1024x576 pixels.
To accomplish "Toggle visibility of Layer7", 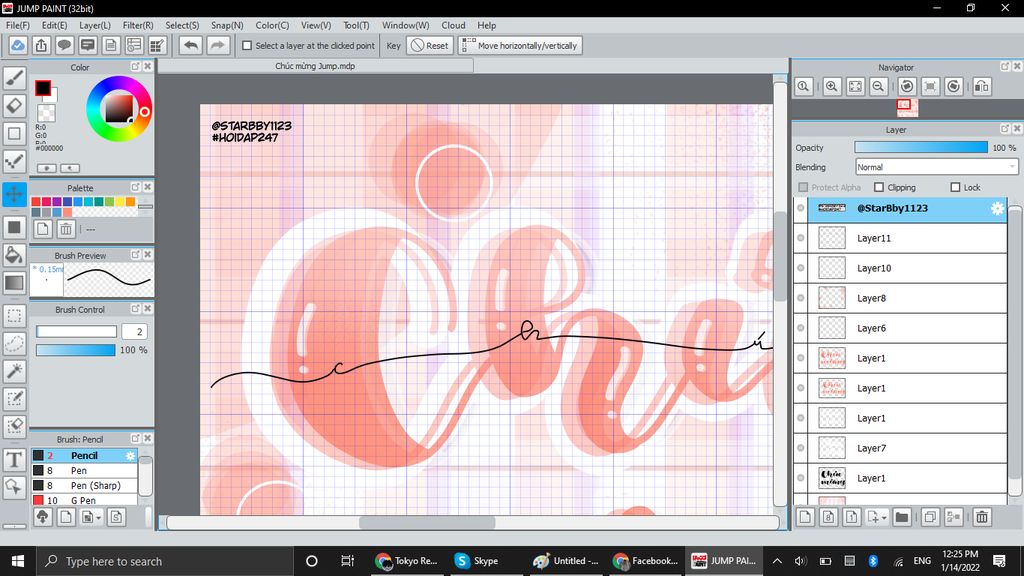I will (801, 449).
